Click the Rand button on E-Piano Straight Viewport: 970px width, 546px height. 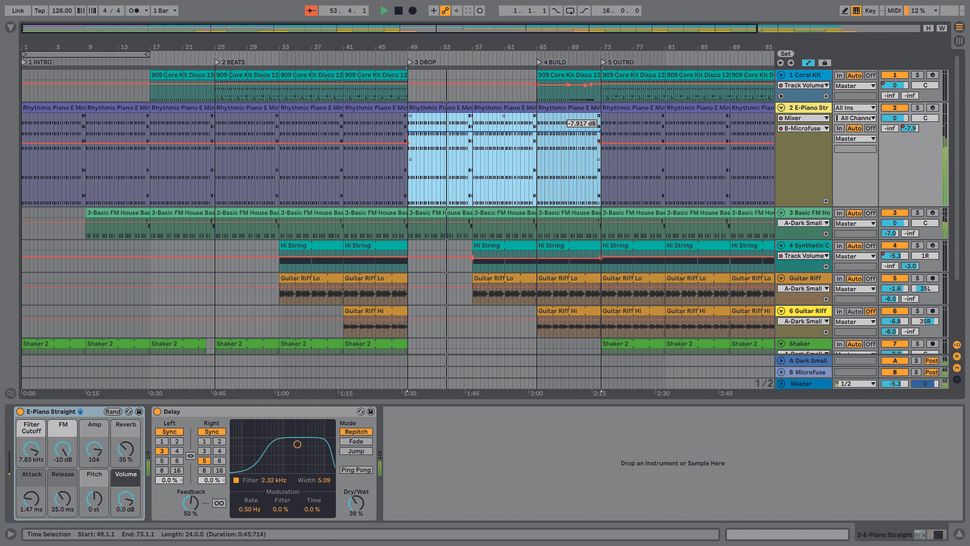coord(113,412)
